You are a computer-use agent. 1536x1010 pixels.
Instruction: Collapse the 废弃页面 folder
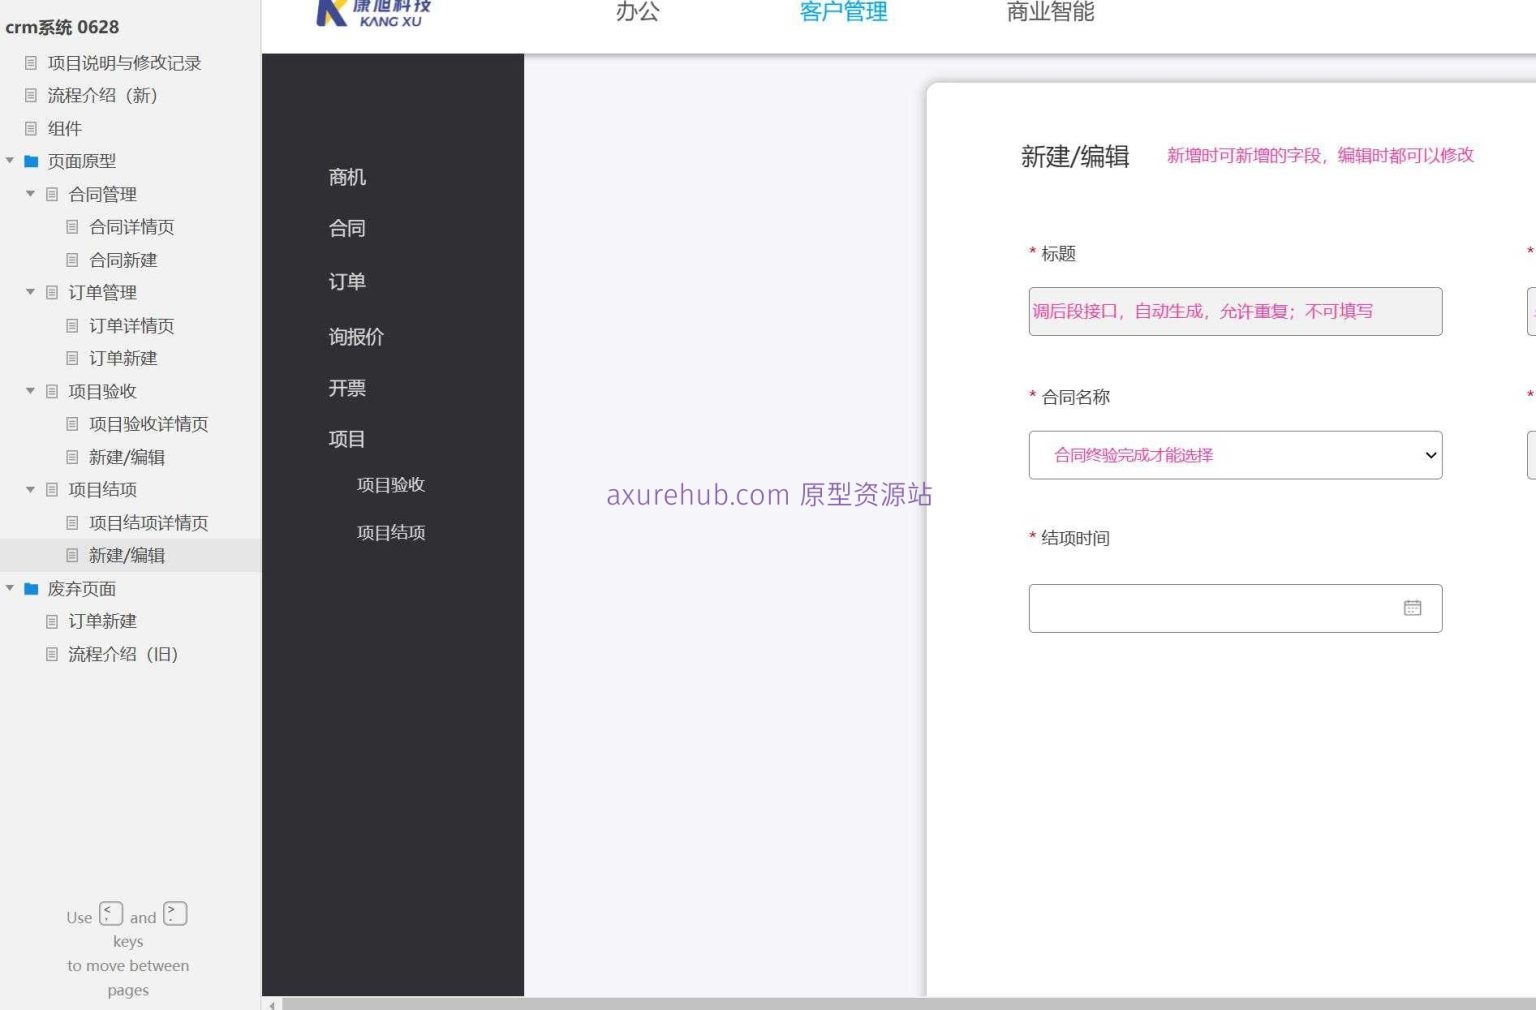point(10,589)
